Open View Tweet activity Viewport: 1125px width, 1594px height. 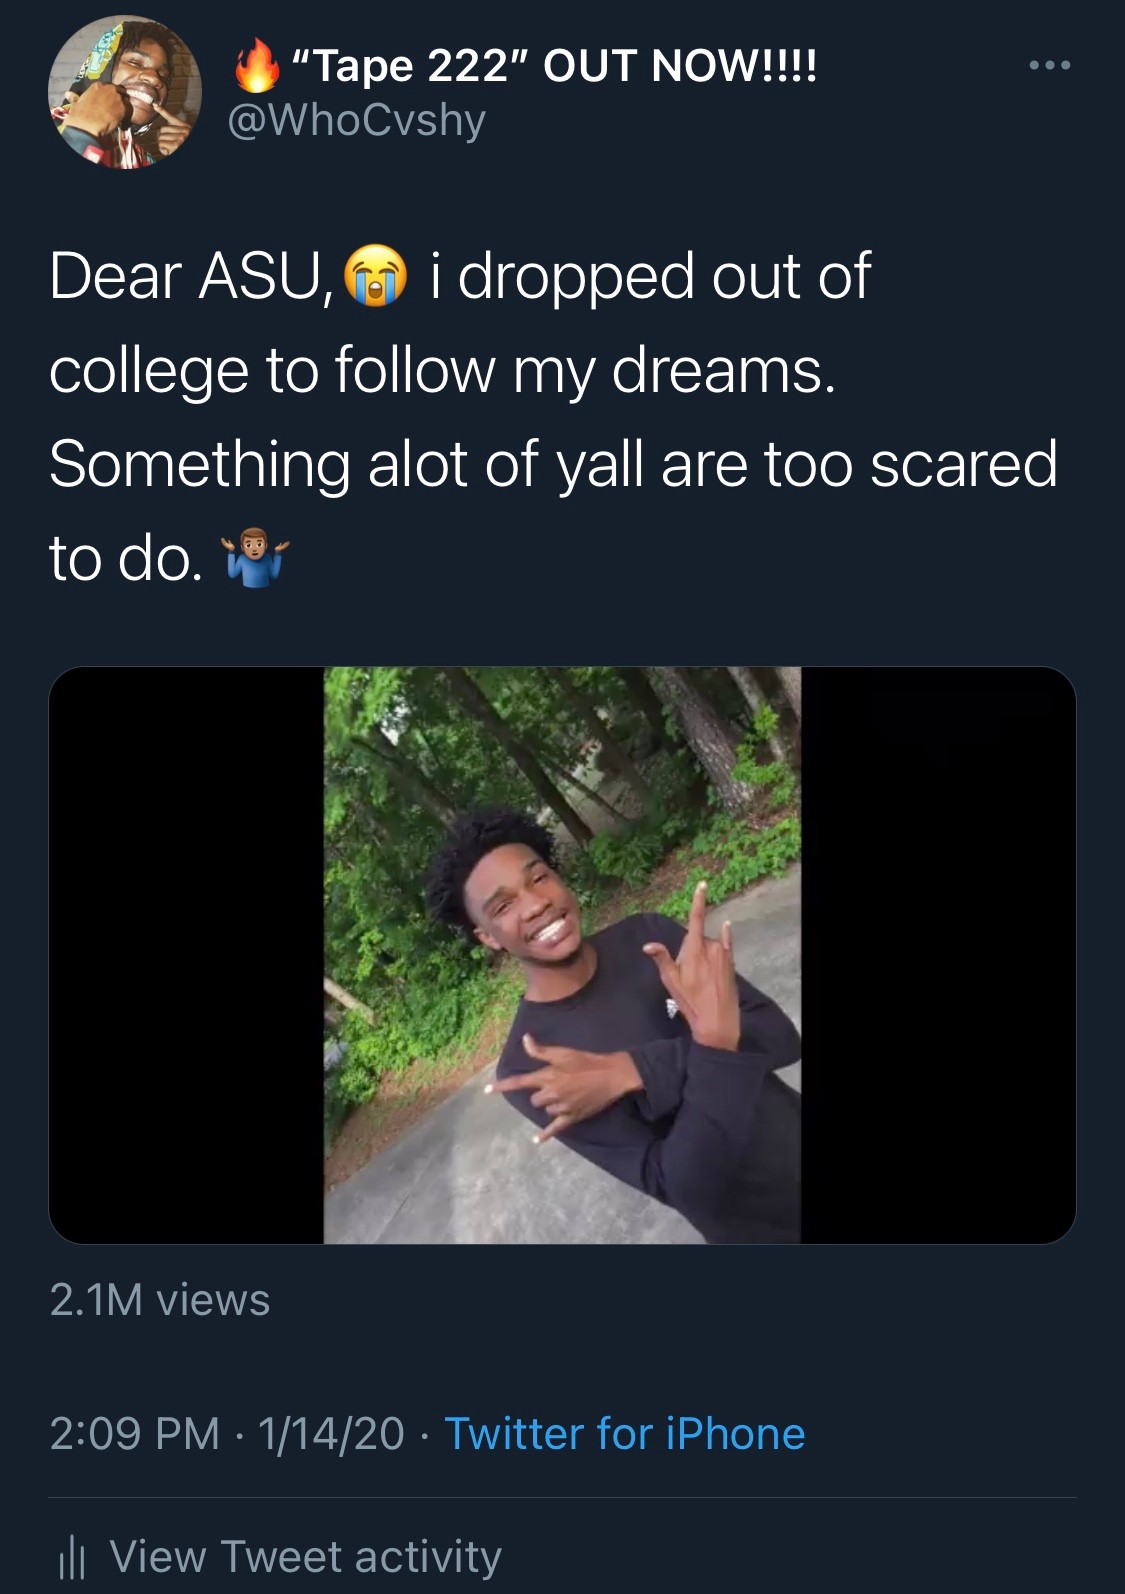[305, 1557]
